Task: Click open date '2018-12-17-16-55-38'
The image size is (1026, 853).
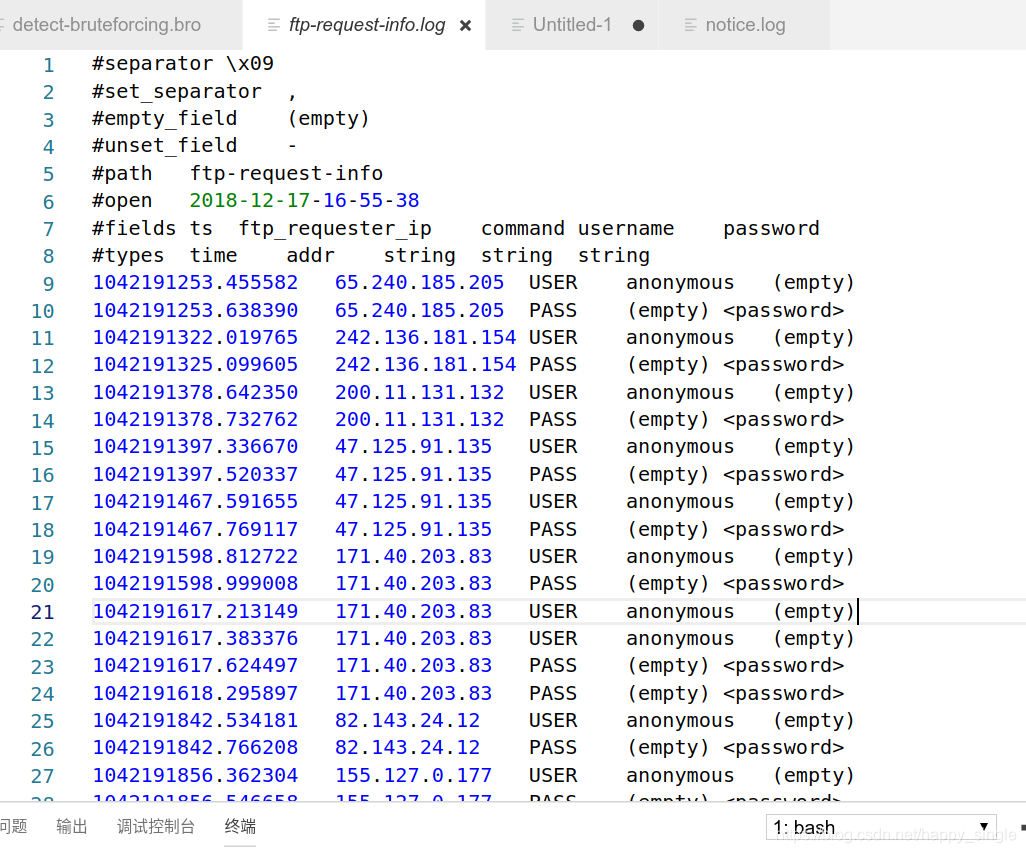Action: 304,200
